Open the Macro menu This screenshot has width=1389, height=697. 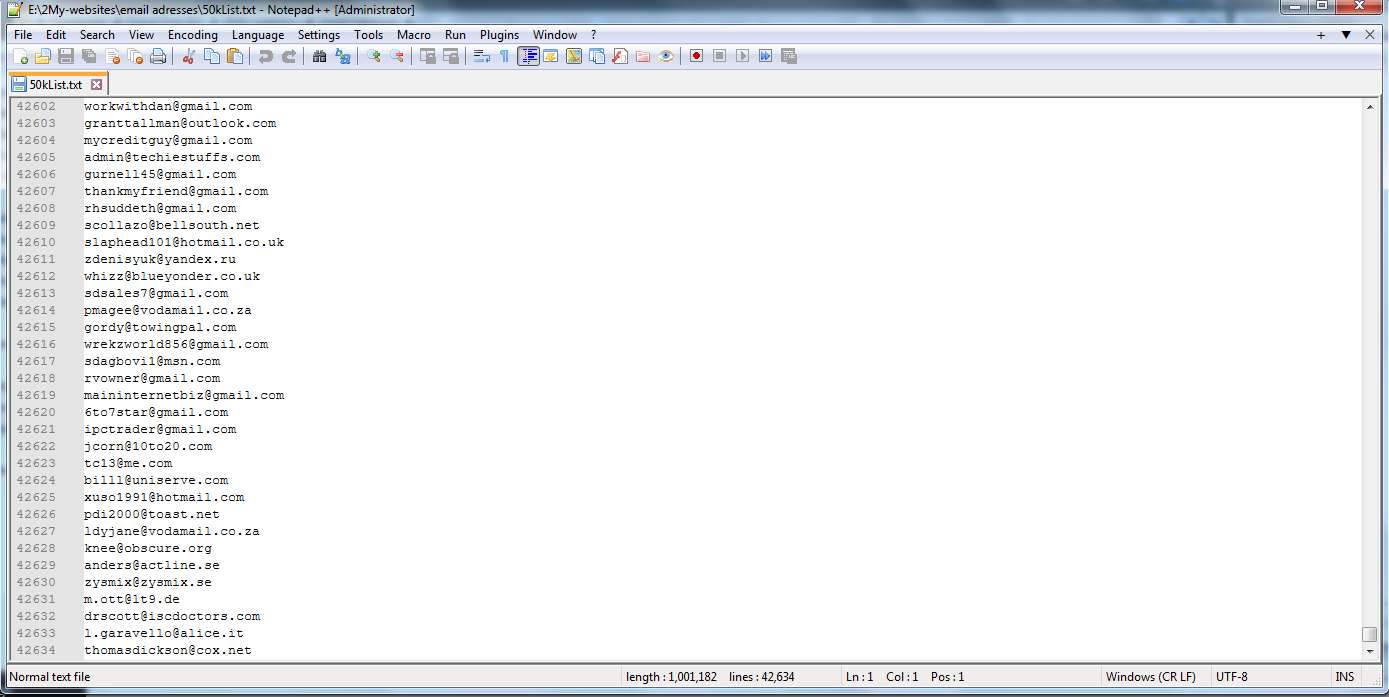click(x=414, y=35)
